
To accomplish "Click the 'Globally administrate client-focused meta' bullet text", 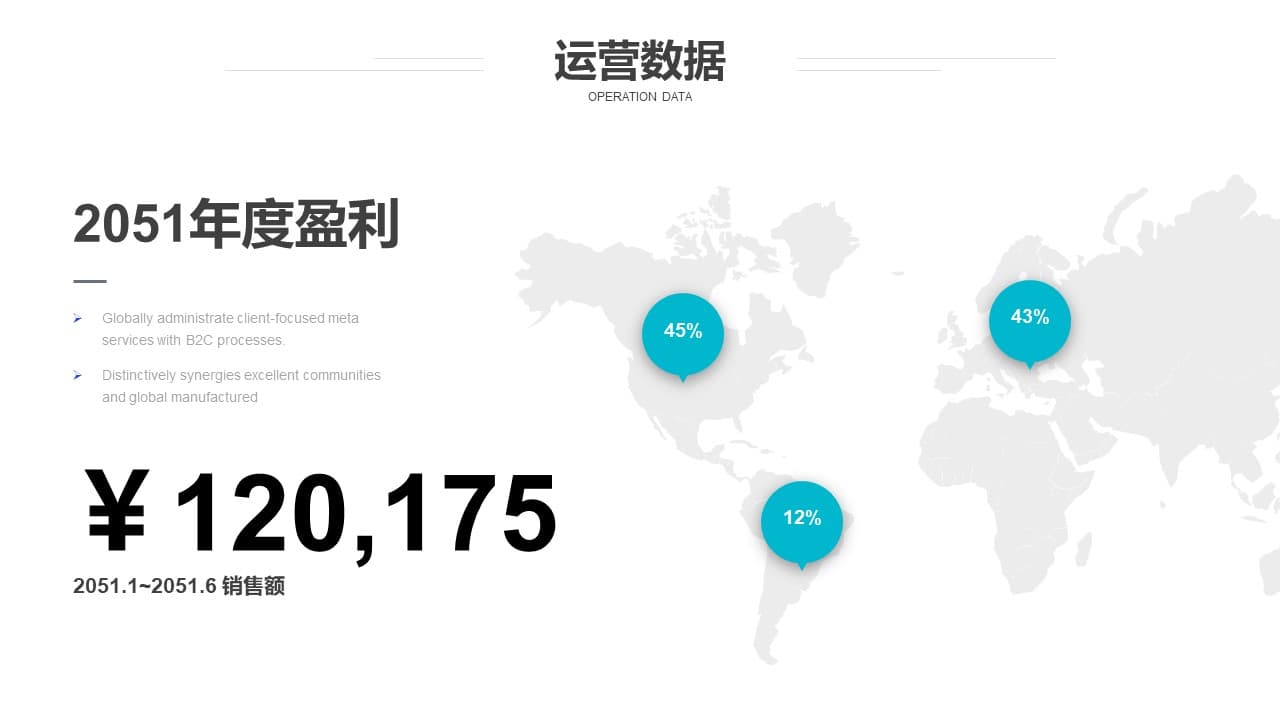I will click(x=230, y=329).
